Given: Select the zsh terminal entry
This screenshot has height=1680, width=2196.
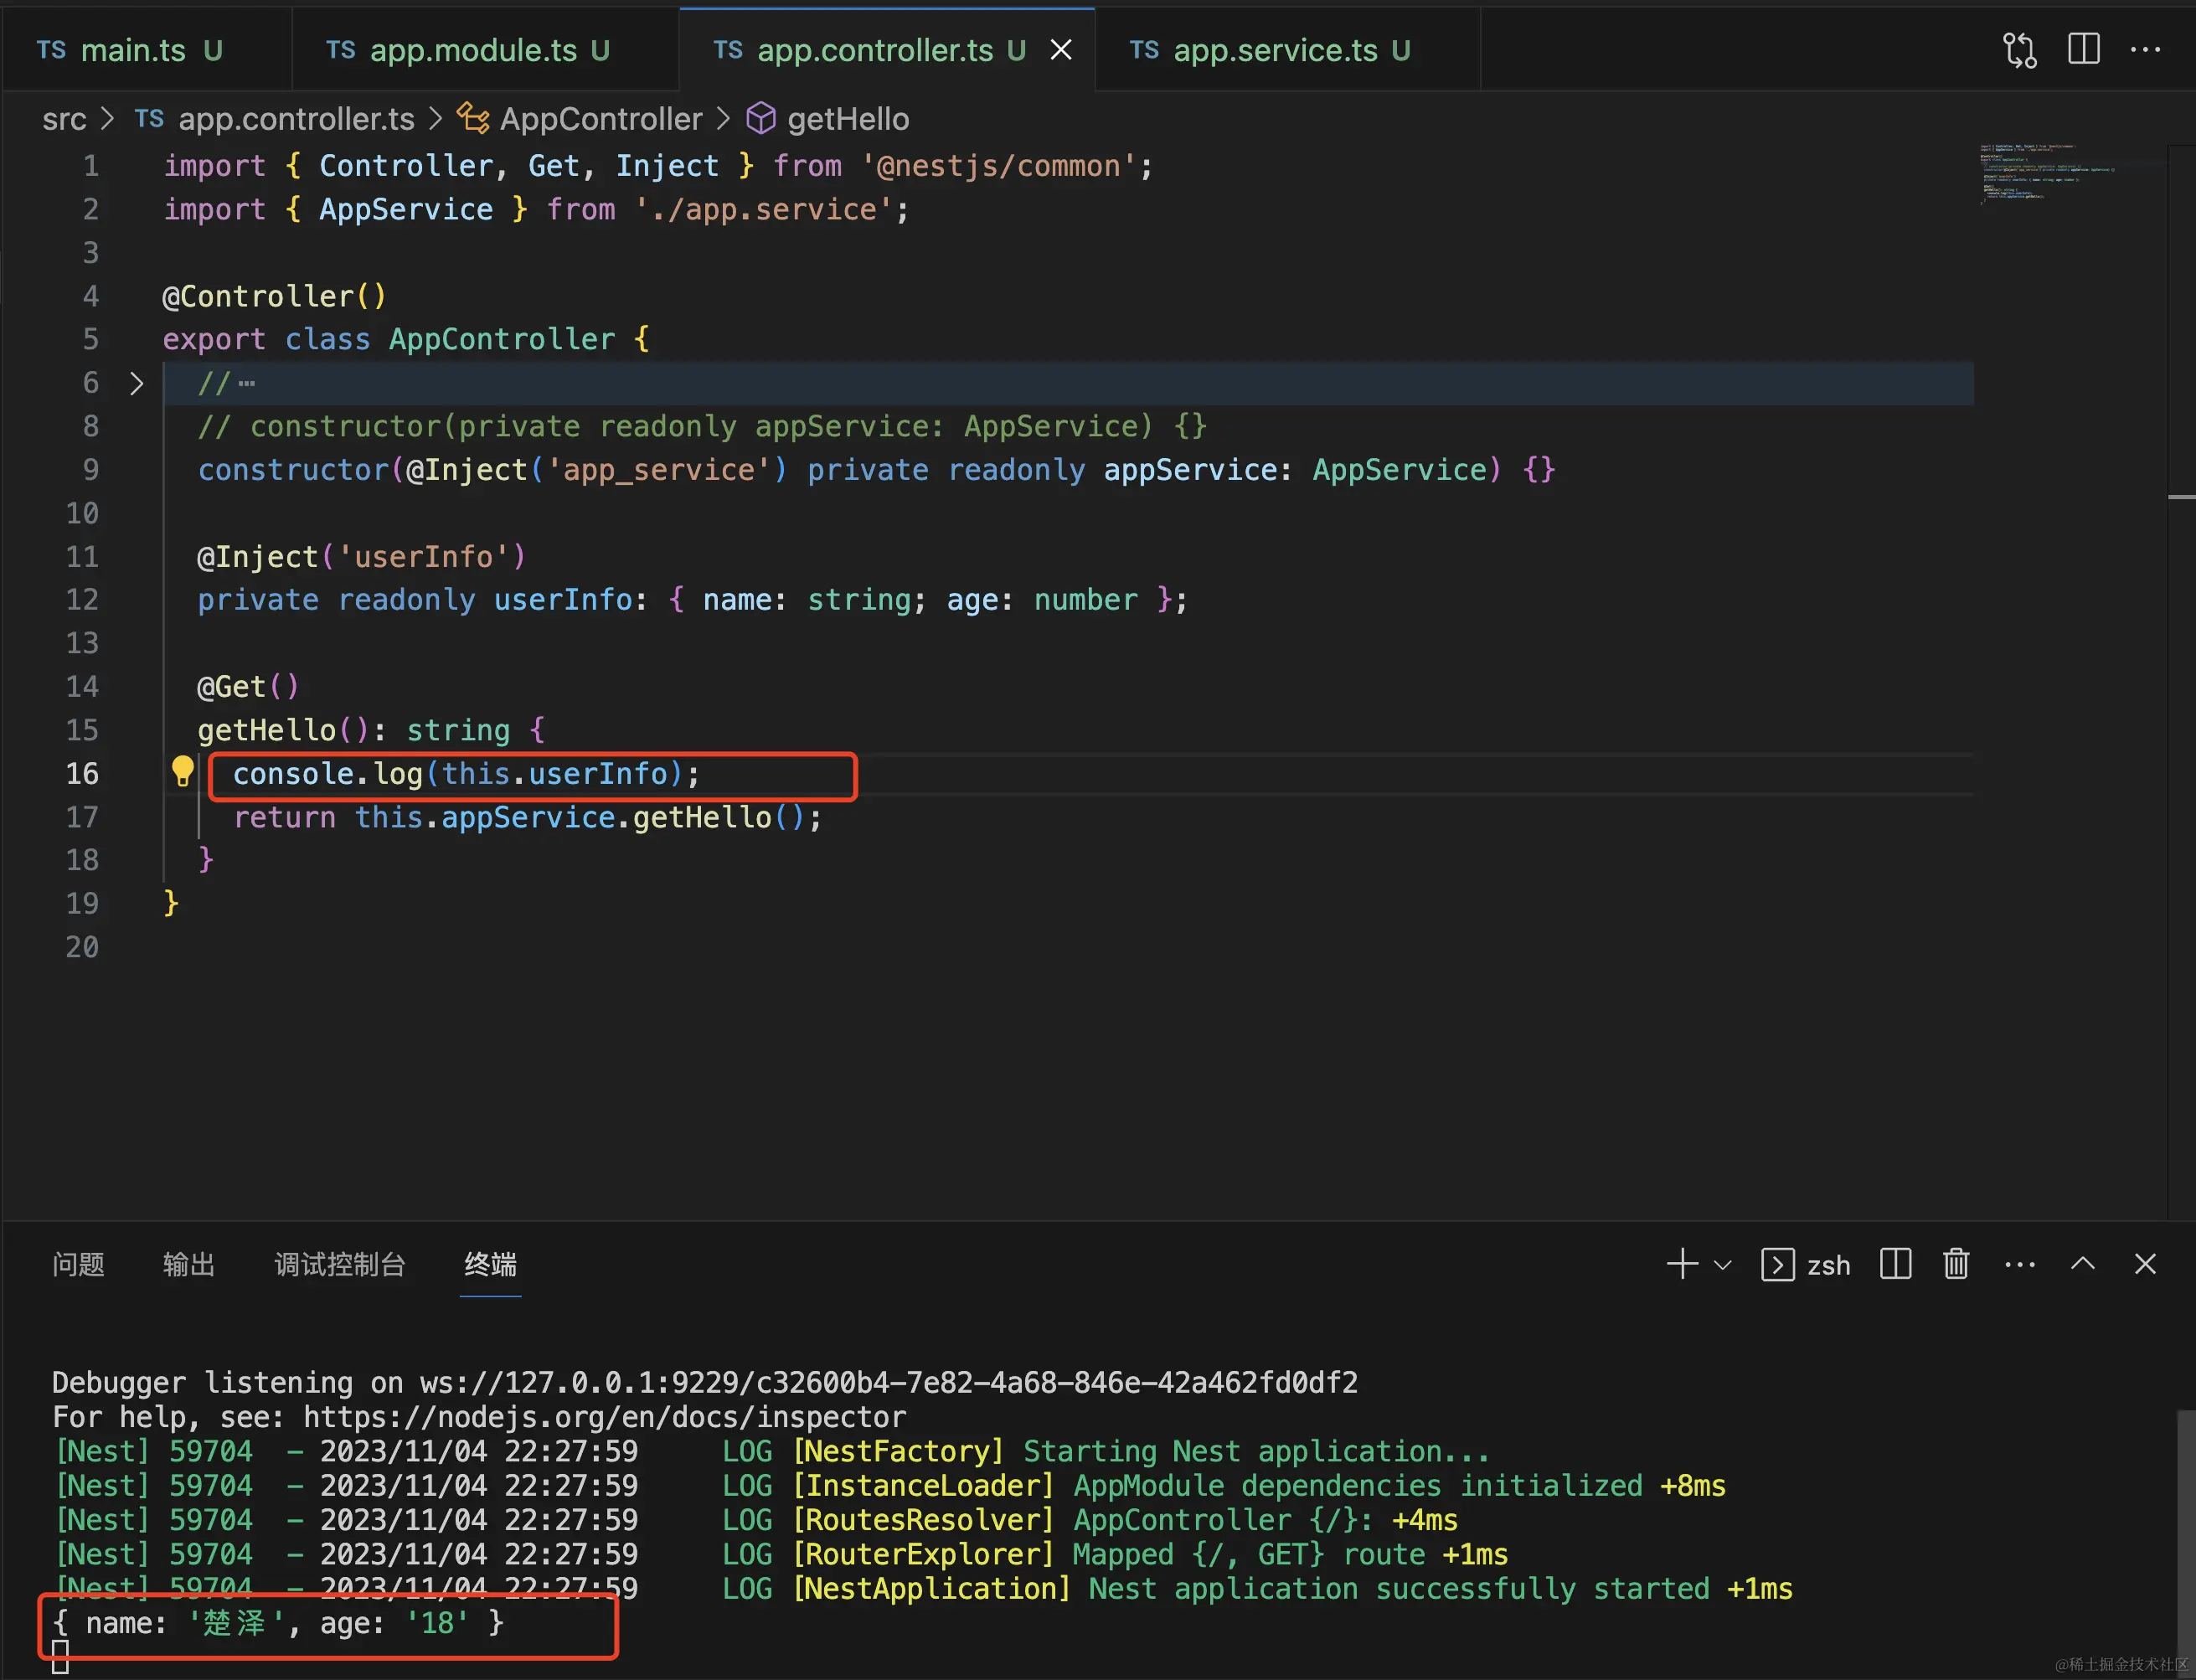Looking at the screenshot, I should (1806, 1265).
